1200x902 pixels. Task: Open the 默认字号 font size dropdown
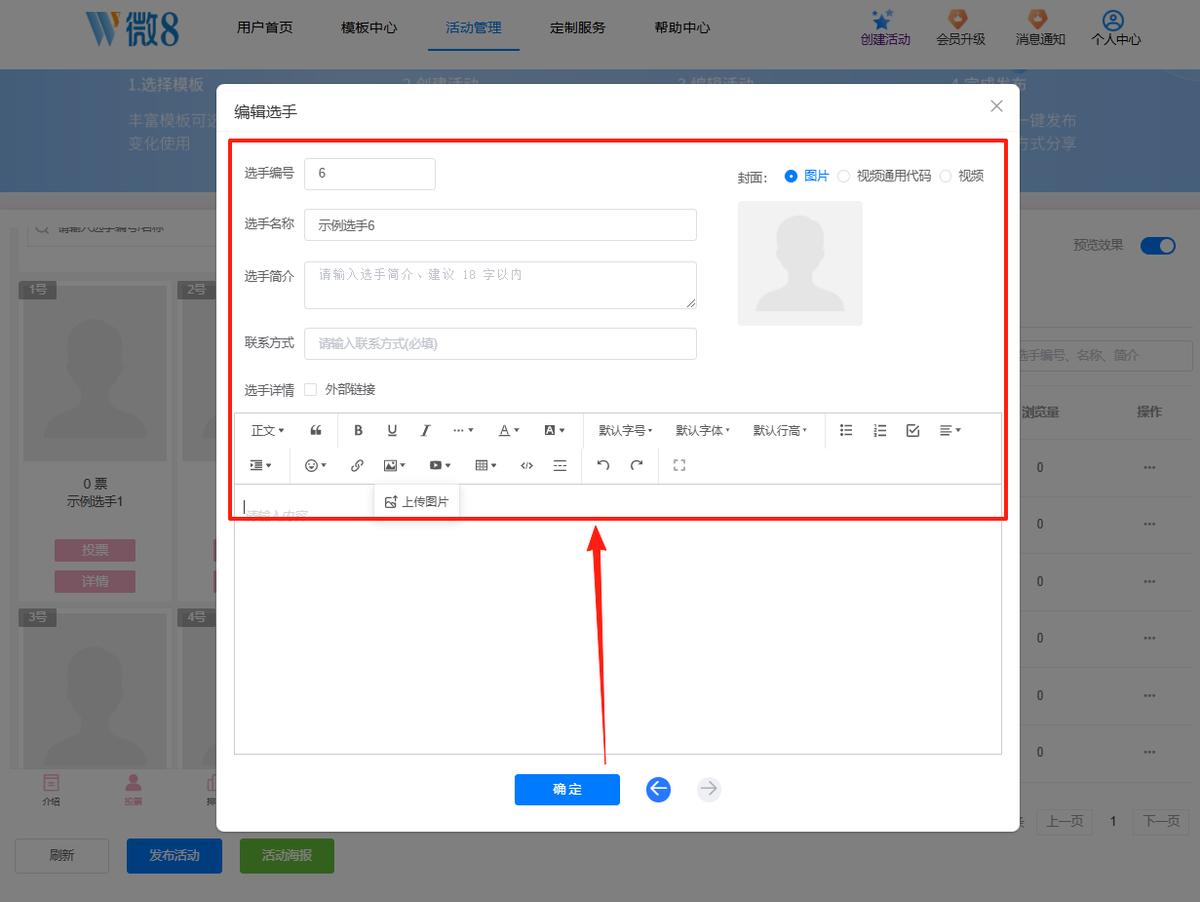[x=626, y=431]
